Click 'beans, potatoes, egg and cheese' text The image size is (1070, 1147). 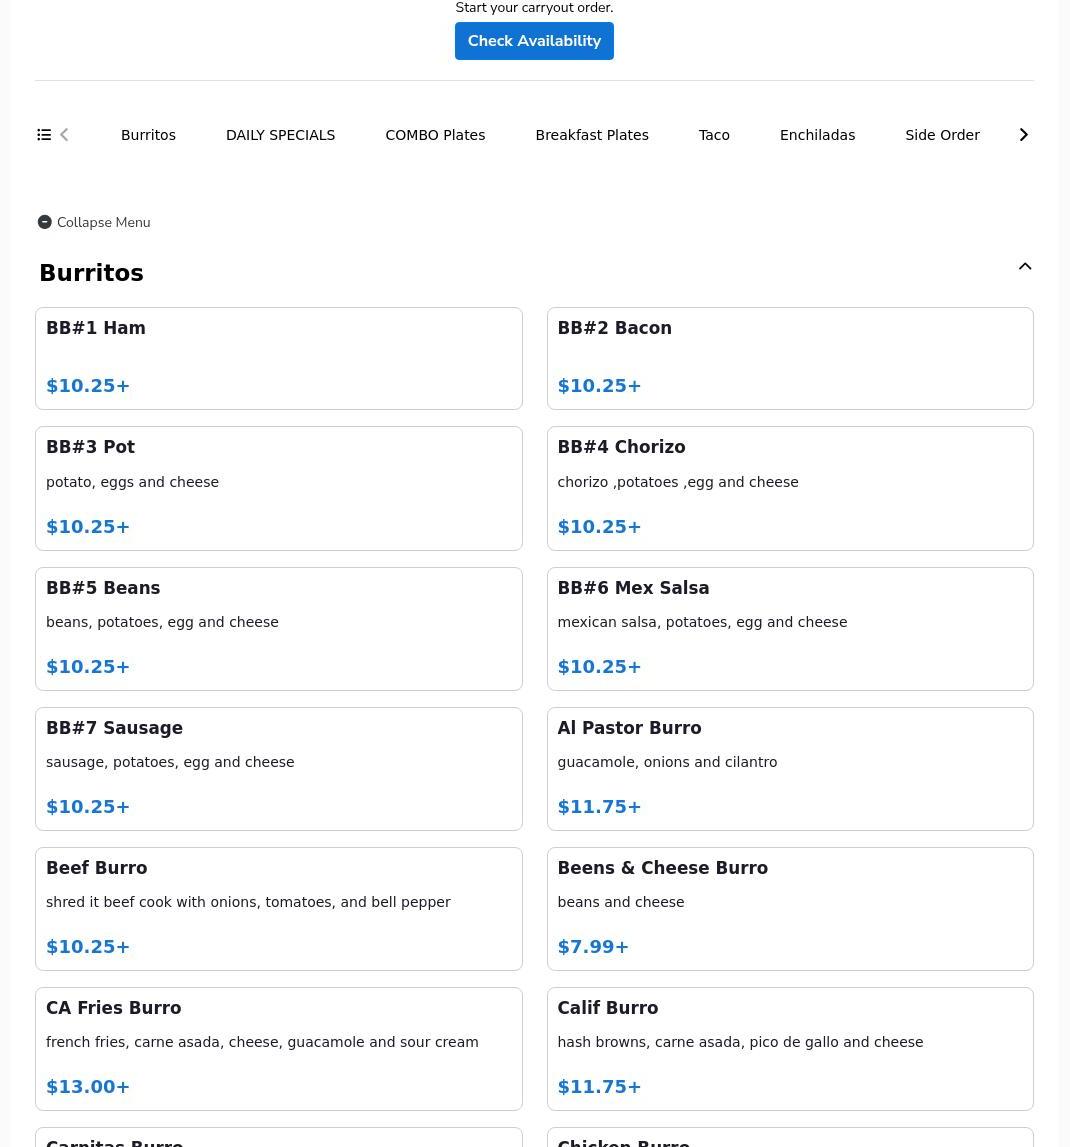(x=162, y=623)
